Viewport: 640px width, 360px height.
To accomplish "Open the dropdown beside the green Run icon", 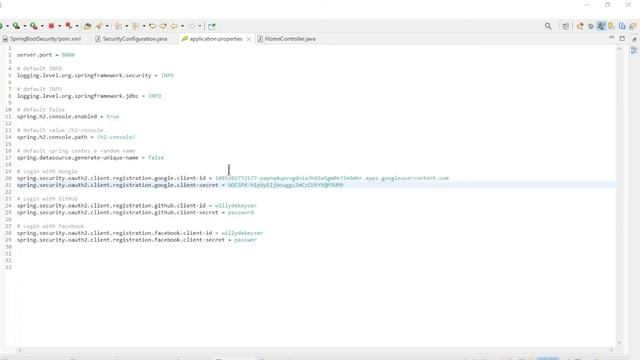I will tap(7, 26).
